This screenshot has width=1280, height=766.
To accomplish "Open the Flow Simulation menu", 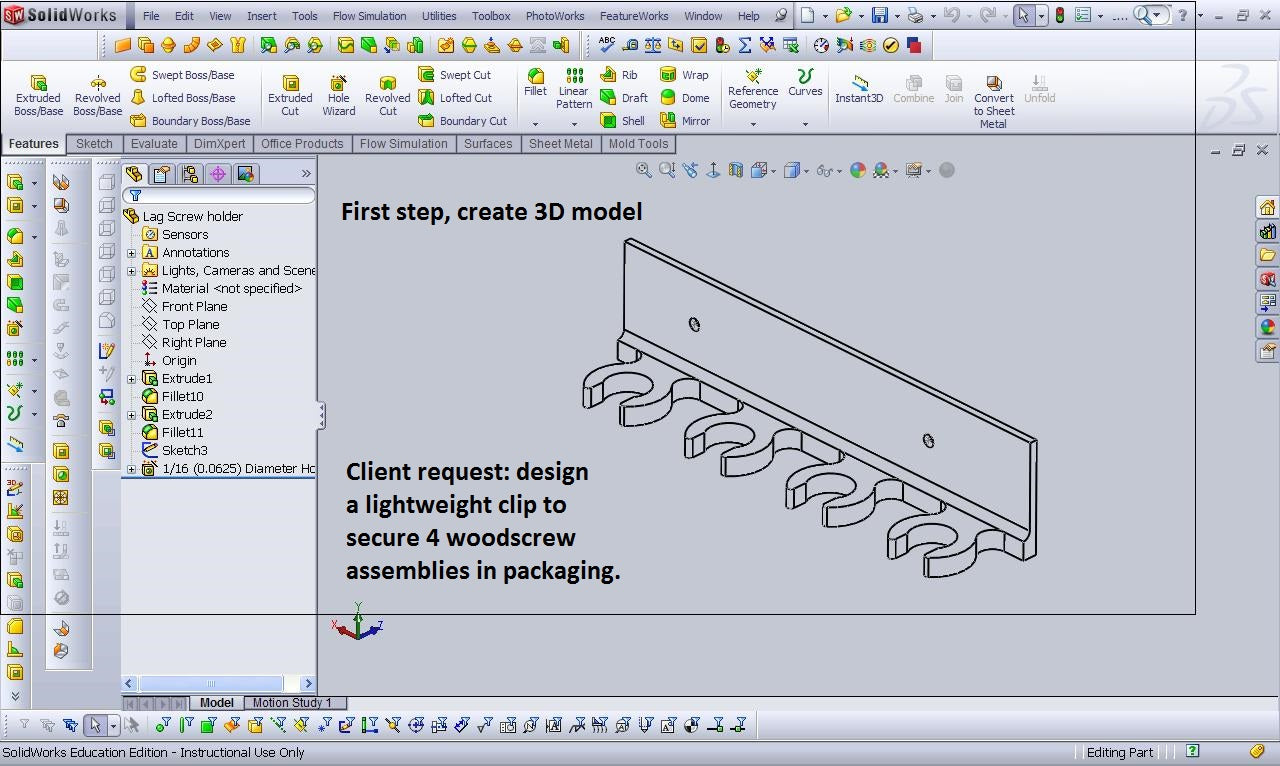I will pyautogui.click(x=369, y=16).
